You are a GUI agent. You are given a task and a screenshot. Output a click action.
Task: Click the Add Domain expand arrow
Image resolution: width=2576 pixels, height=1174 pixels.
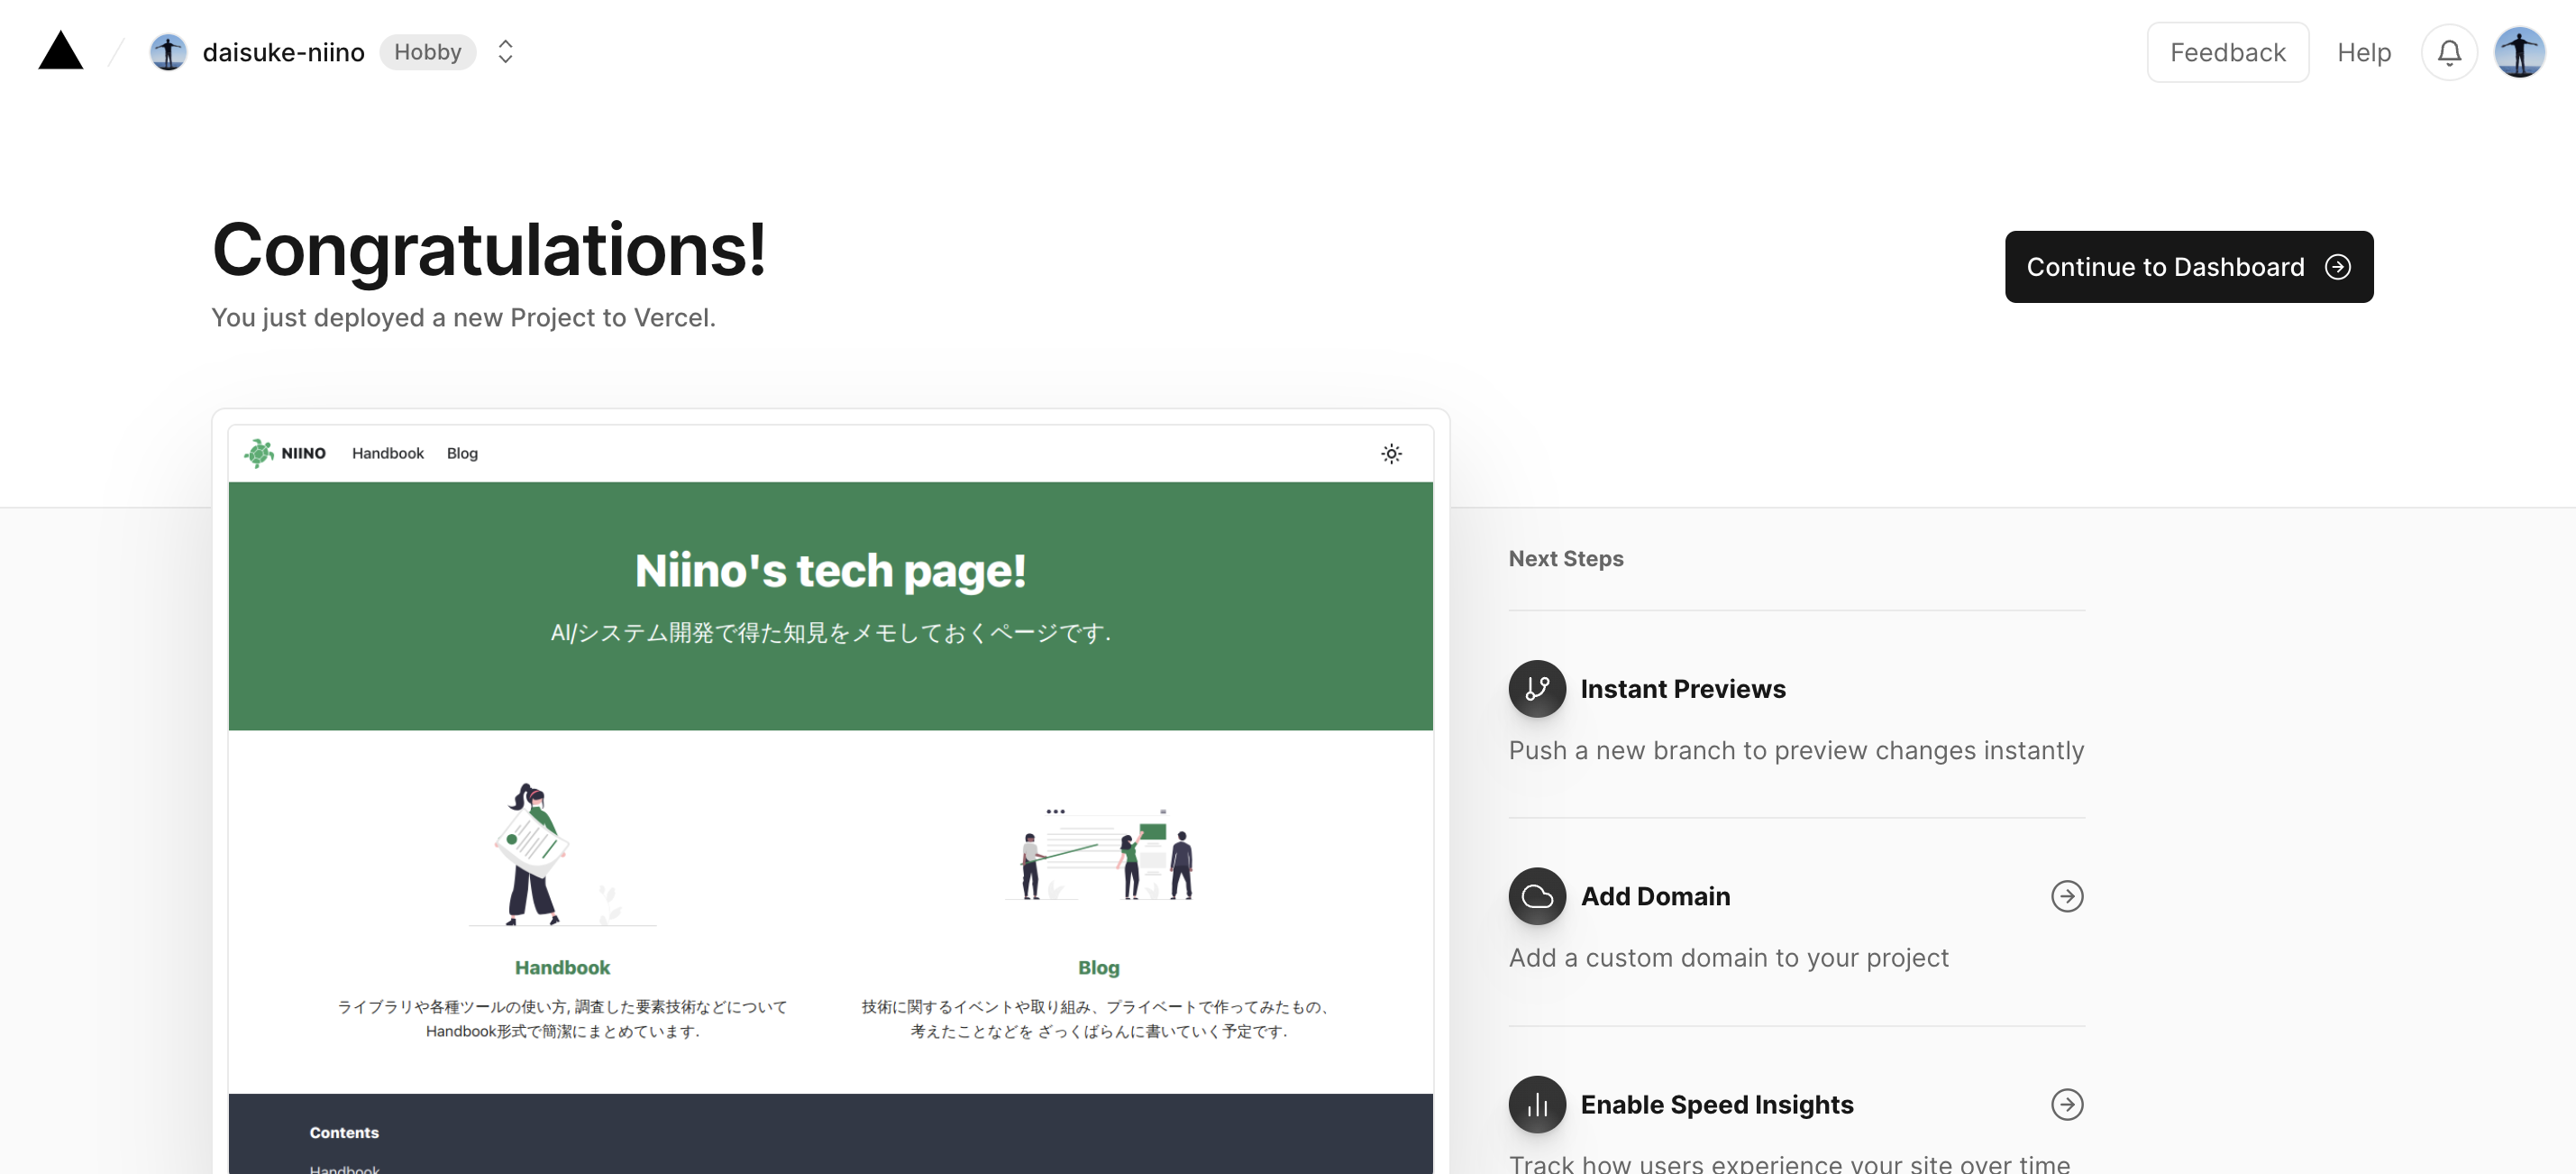(x=2067, y=896)
